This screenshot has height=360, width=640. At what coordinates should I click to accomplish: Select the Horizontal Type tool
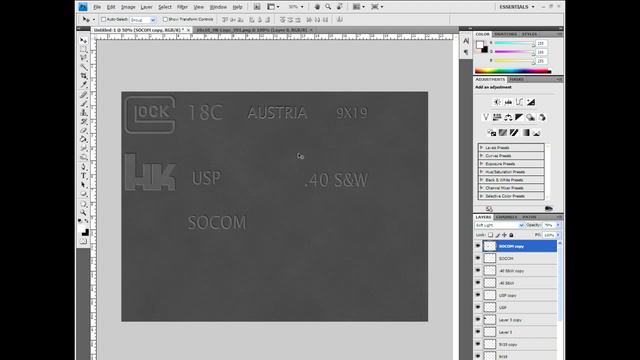(83, 176)
